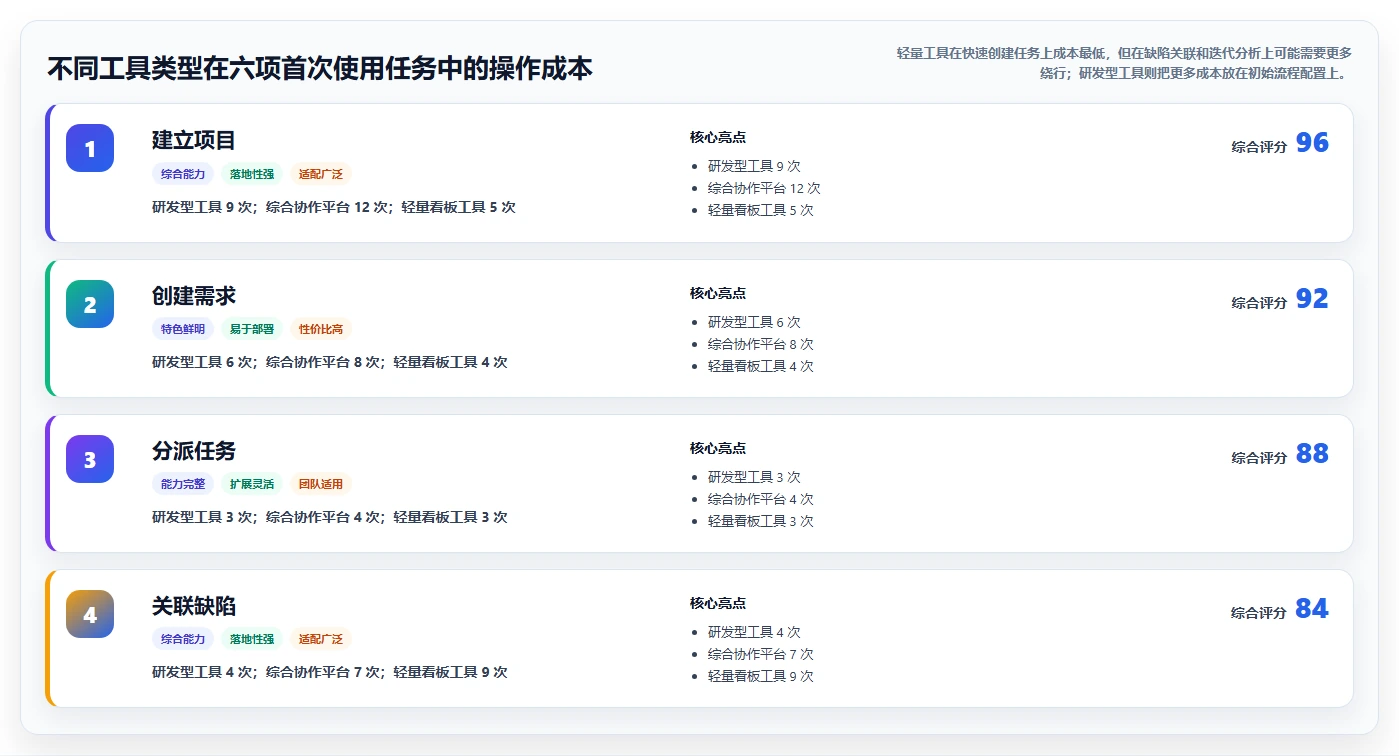Click the 核心亮点 heading in 建立项目 card
The image size is (1399, 756).
pyautogui.click(x=718, y=138)
